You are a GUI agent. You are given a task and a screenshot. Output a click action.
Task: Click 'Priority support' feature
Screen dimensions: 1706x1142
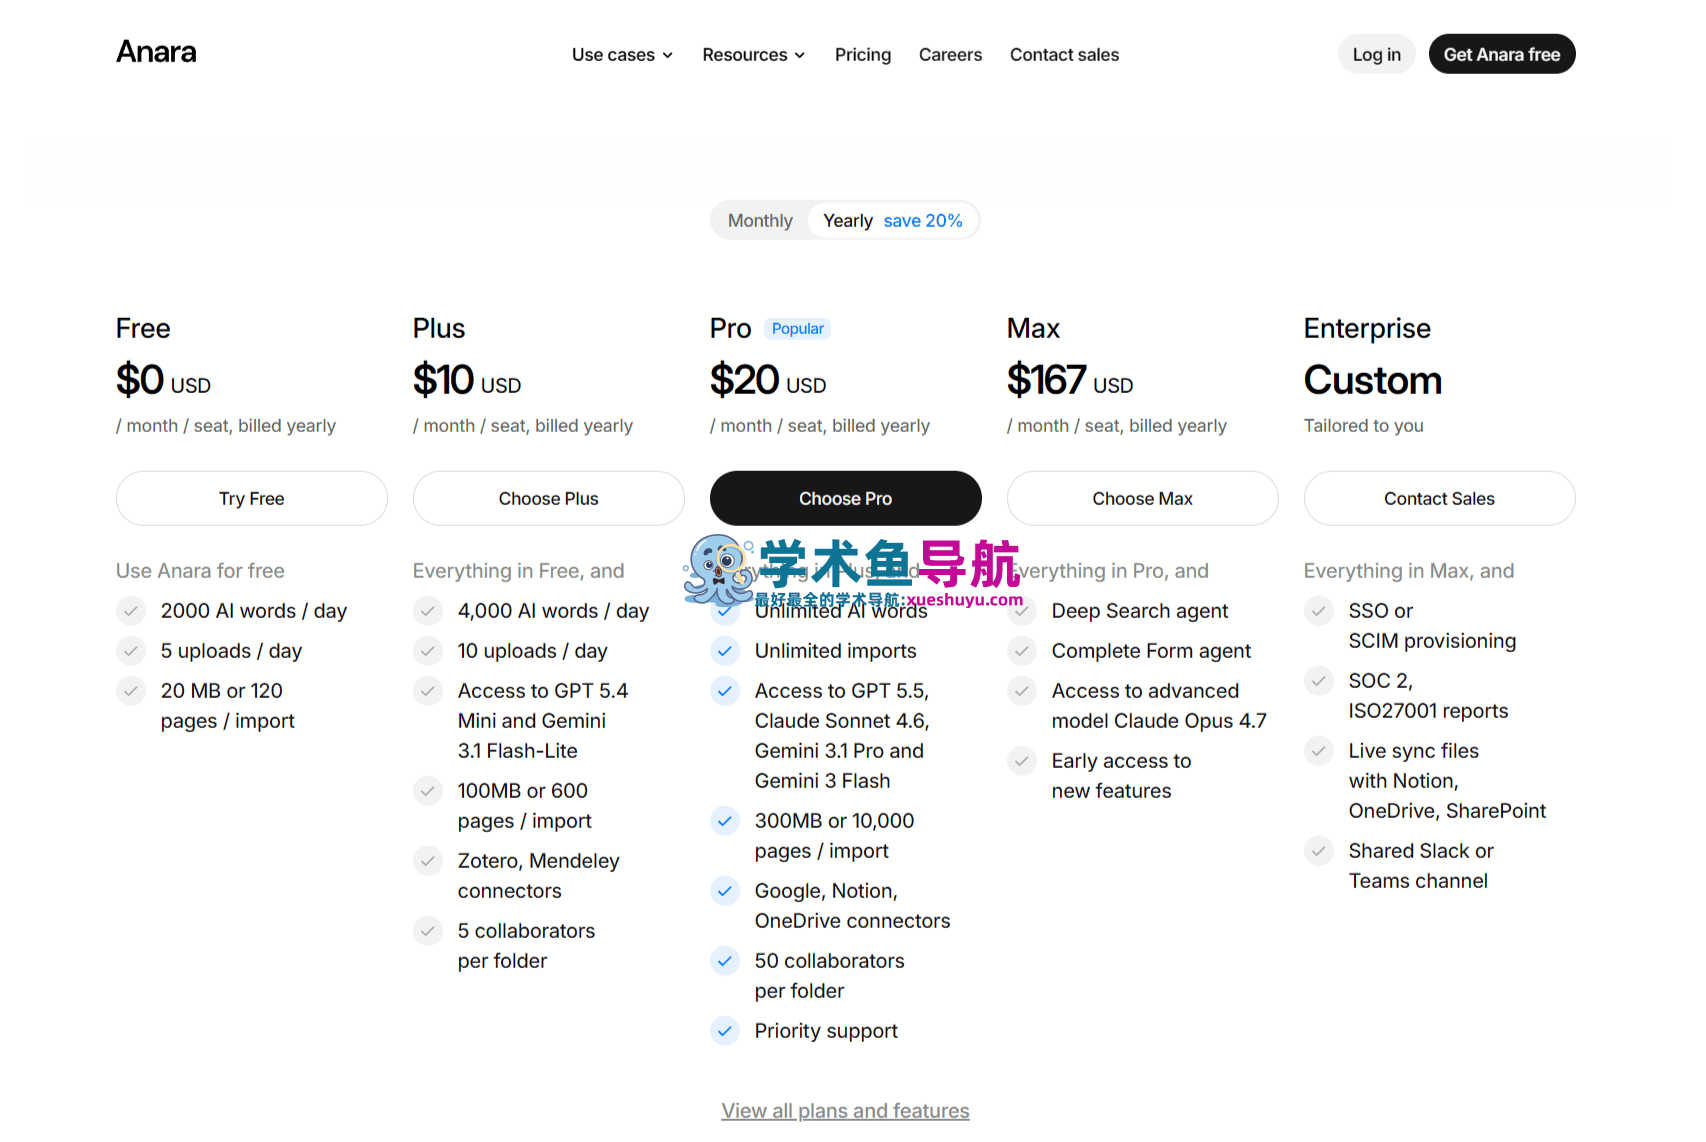coord(826,1031)
